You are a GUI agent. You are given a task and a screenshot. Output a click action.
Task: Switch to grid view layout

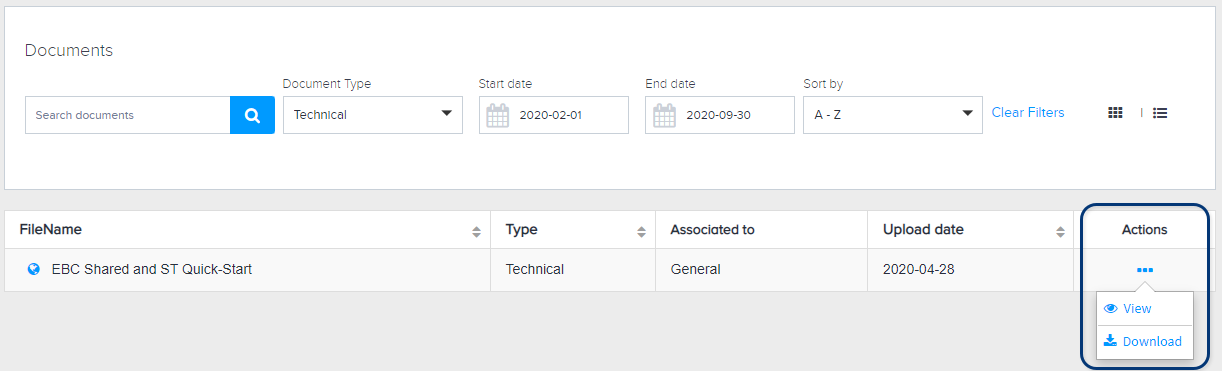coord(1115,113)
